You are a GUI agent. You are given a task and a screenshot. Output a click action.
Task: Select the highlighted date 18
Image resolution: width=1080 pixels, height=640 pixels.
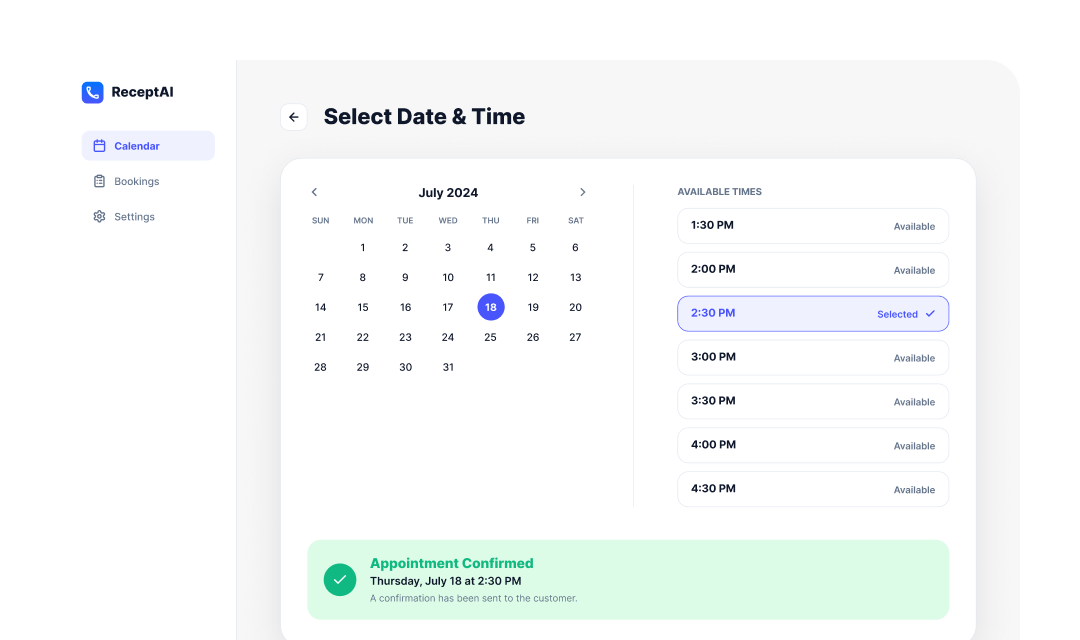coord(490,307)
